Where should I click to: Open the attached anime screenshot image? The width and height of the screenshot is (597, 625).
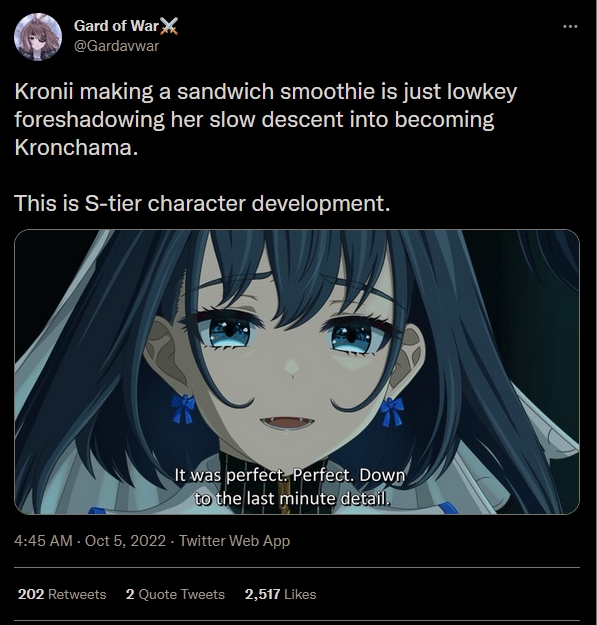click(x=297, y=371)
